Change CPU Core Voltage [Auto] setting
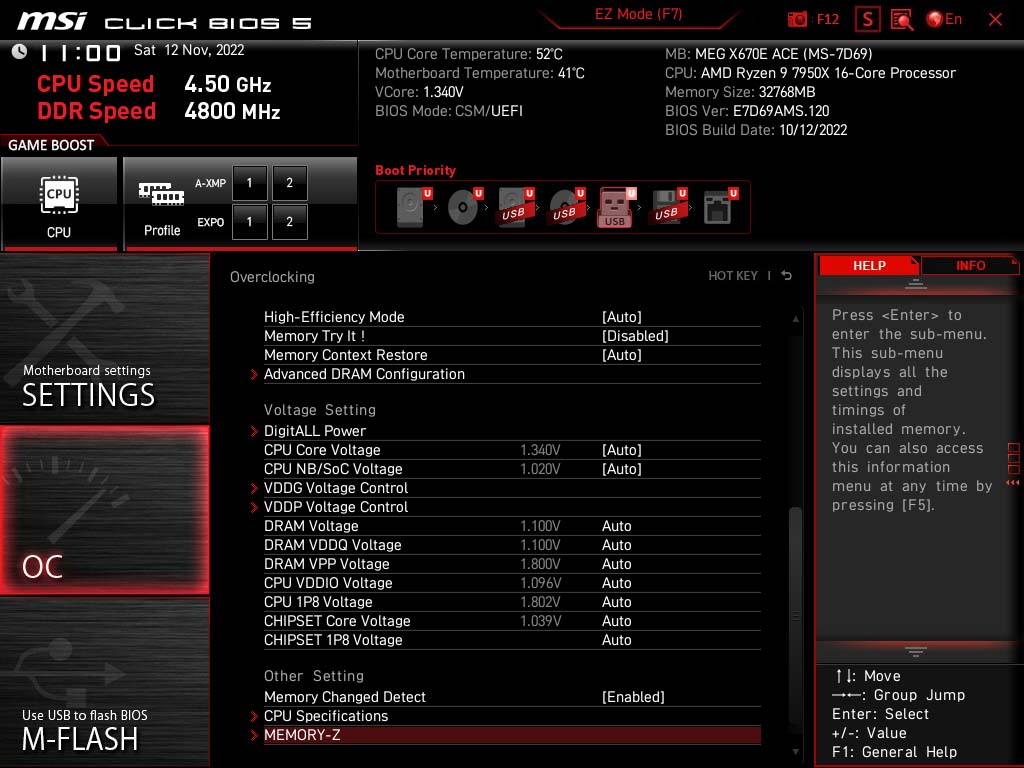 pyautogui.click(x=622, y=450)
